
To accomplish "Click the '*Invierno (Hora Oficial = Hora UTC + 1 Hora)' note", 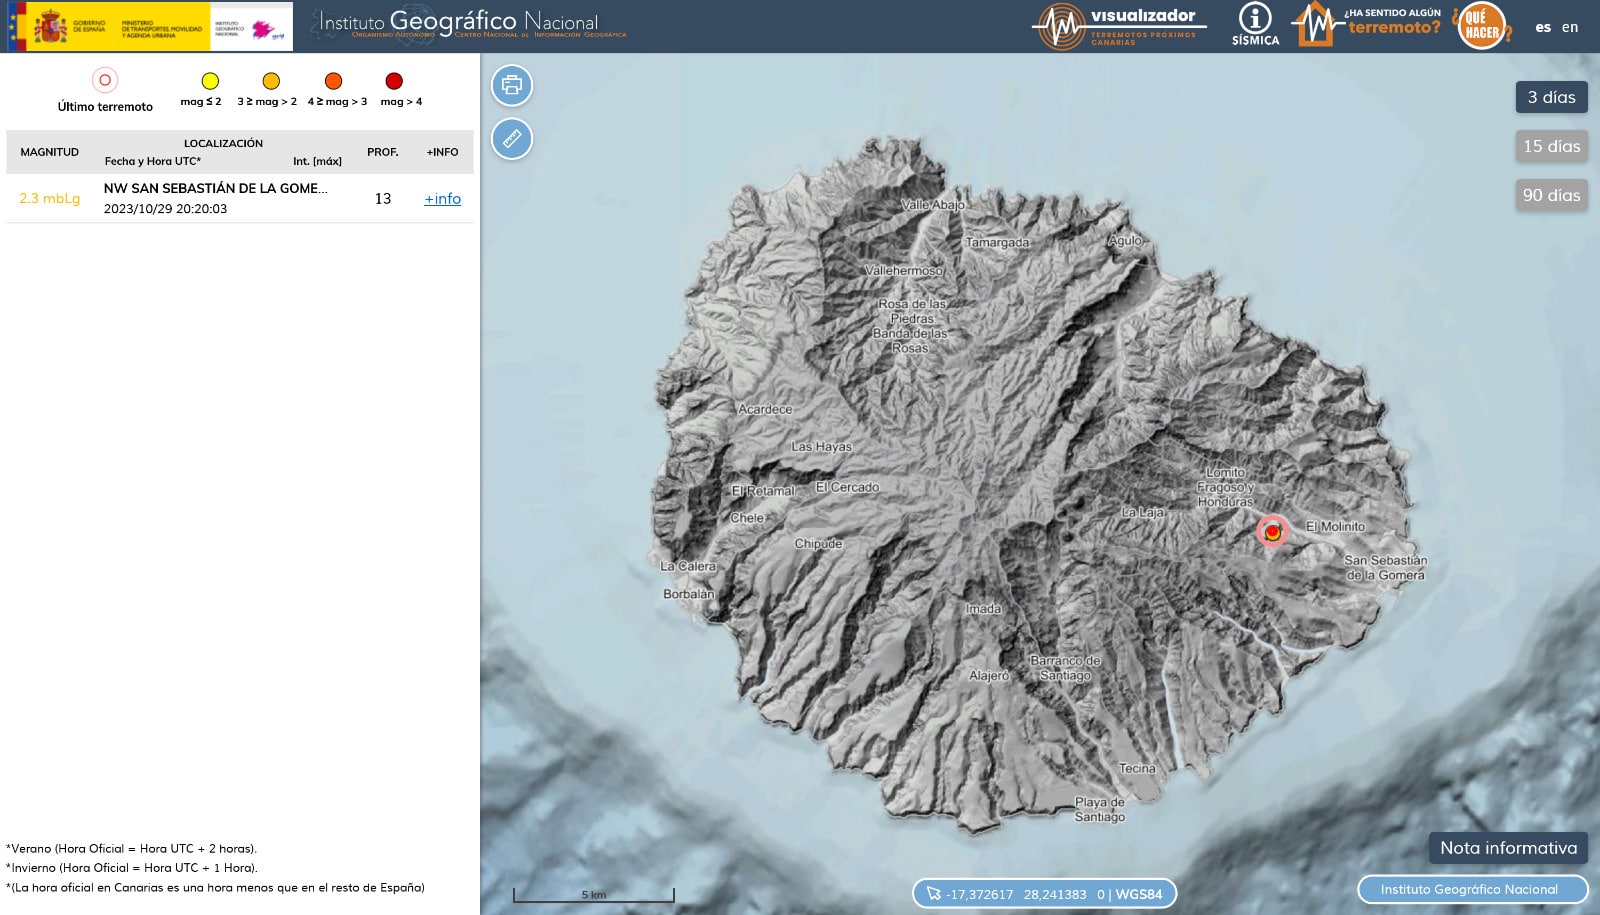I will (x=132, y=868).
